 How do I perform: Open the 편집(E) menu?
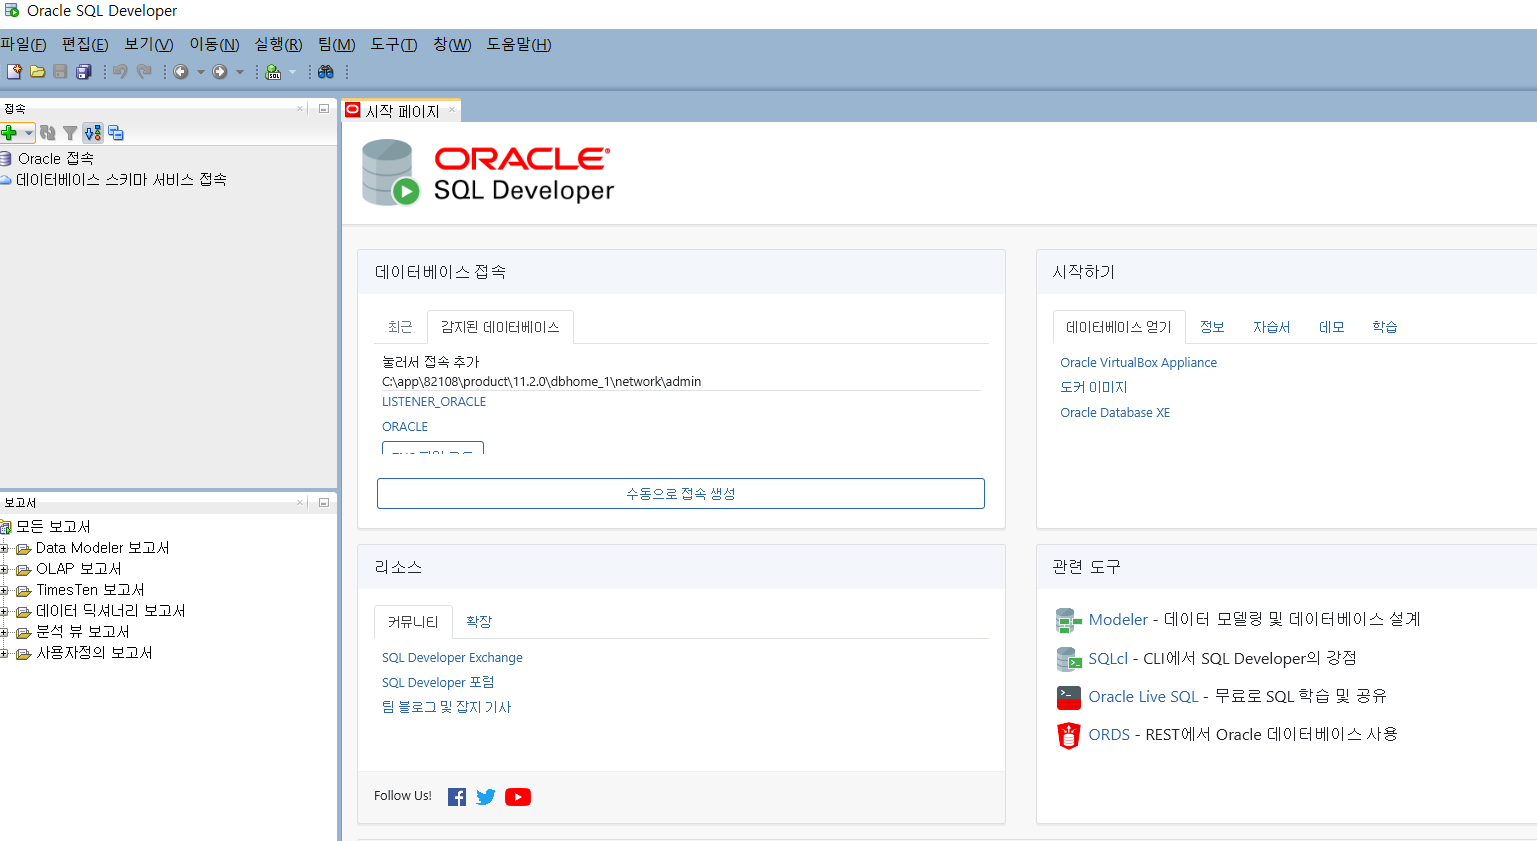coord(85,44)
